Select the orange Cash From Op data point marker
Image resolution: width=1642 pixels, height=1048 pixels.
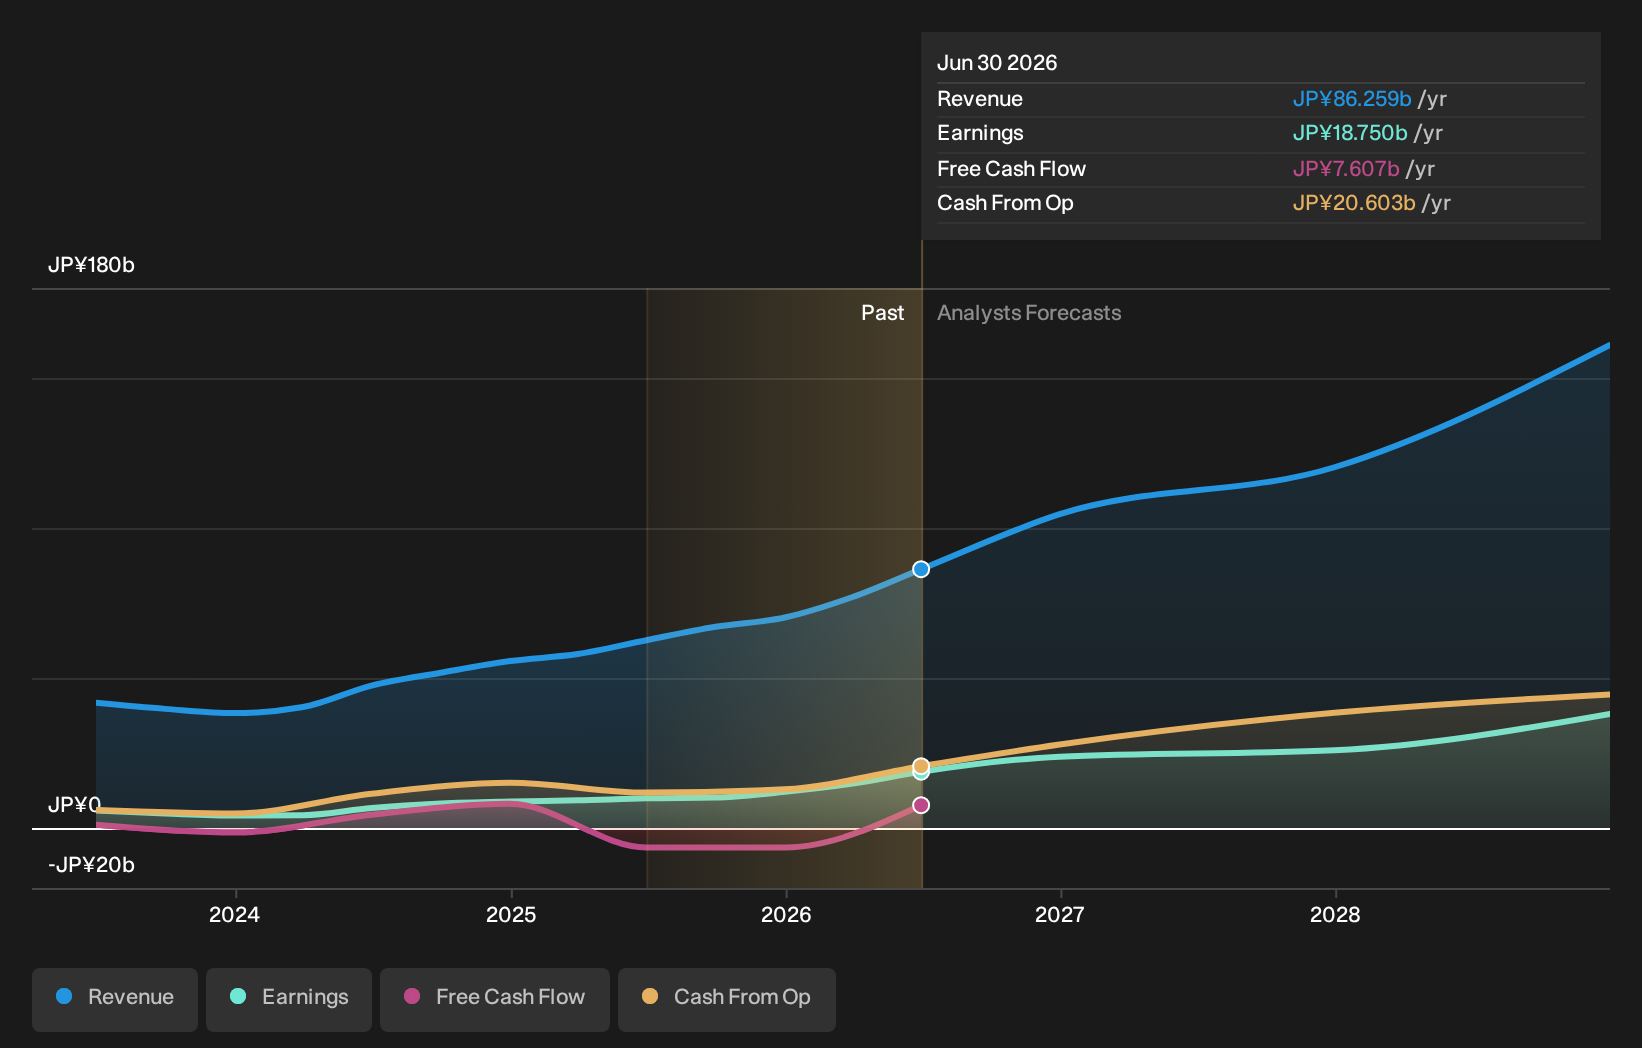(x=921, y=766)
